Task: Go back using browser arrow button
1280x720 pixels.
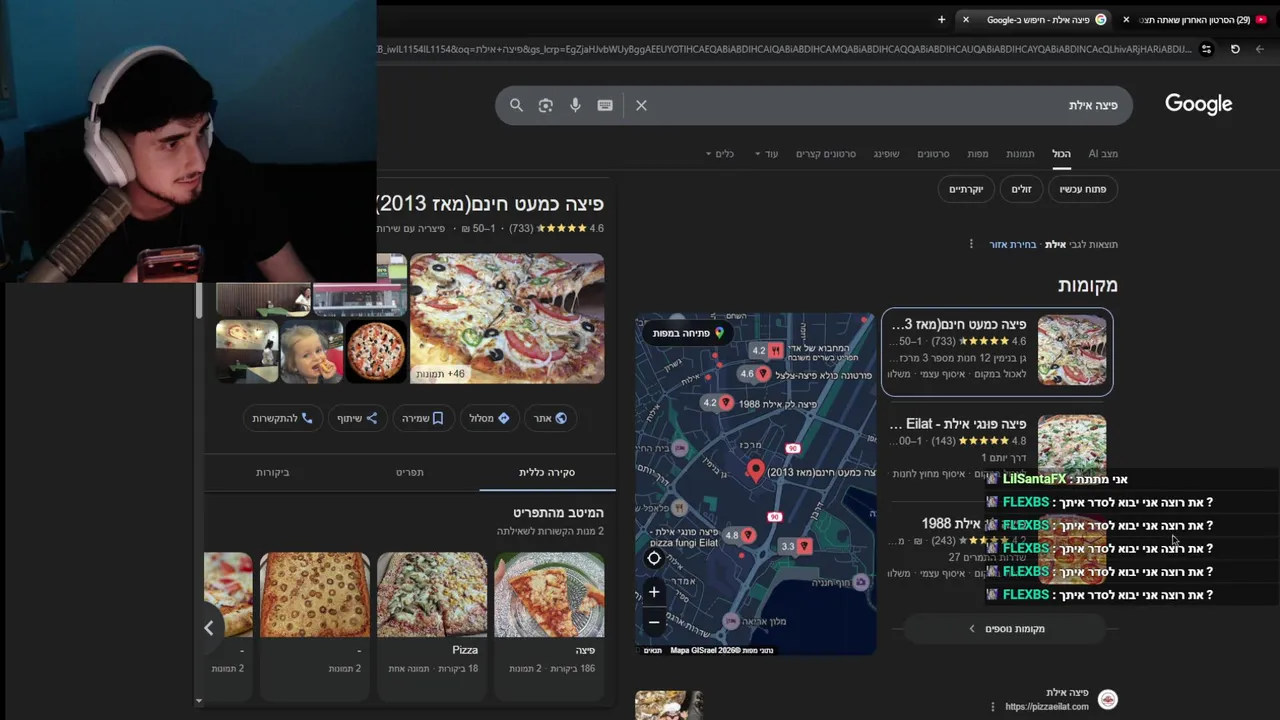Action: (x=1260, y=49)
